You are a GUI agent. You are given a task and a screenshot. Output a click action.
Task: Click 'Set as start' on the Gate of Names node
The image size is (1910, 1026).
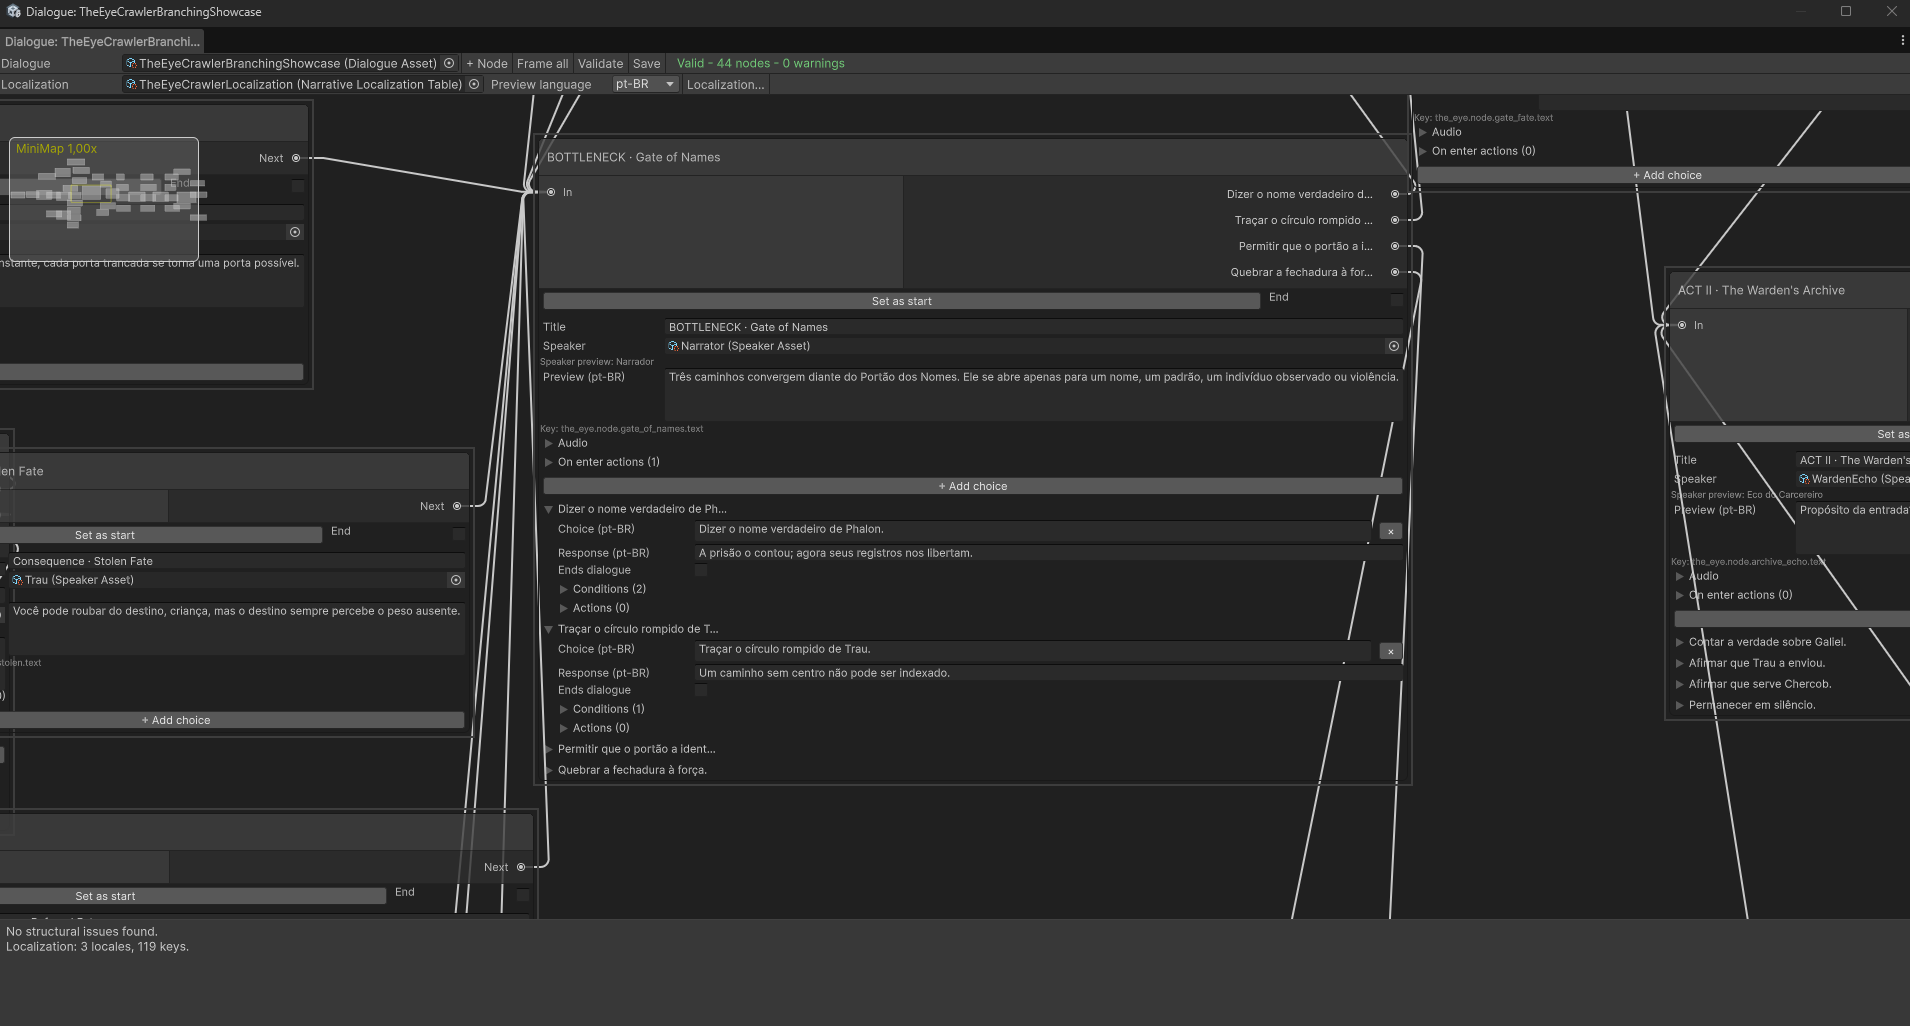[901, 301]
